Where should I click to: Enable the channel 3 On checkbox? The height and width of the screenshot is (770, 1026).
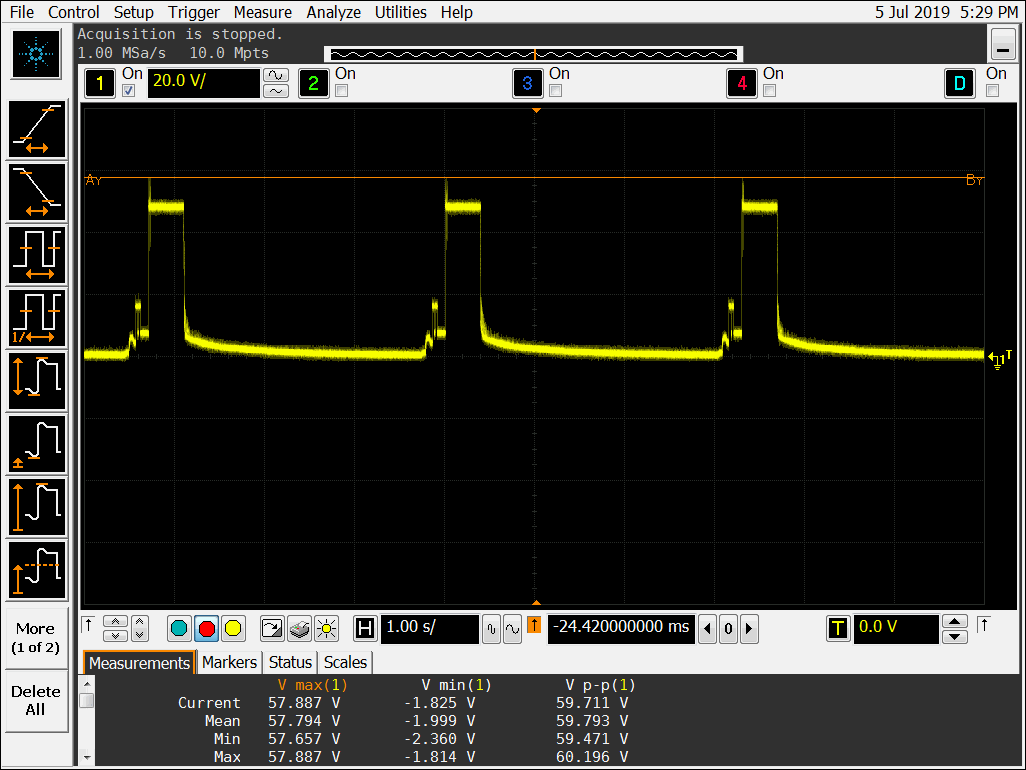tap(556, 91)
